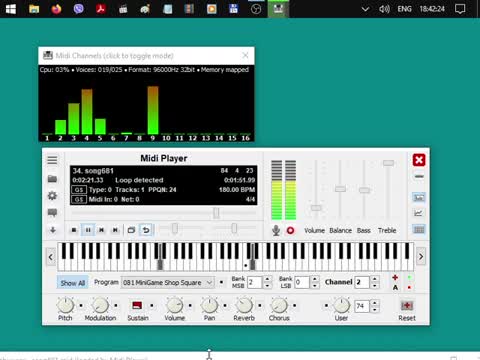Click the Bank LSB input field
The height and width of the screenshot is (360, 480).
(x=303, y=282)
